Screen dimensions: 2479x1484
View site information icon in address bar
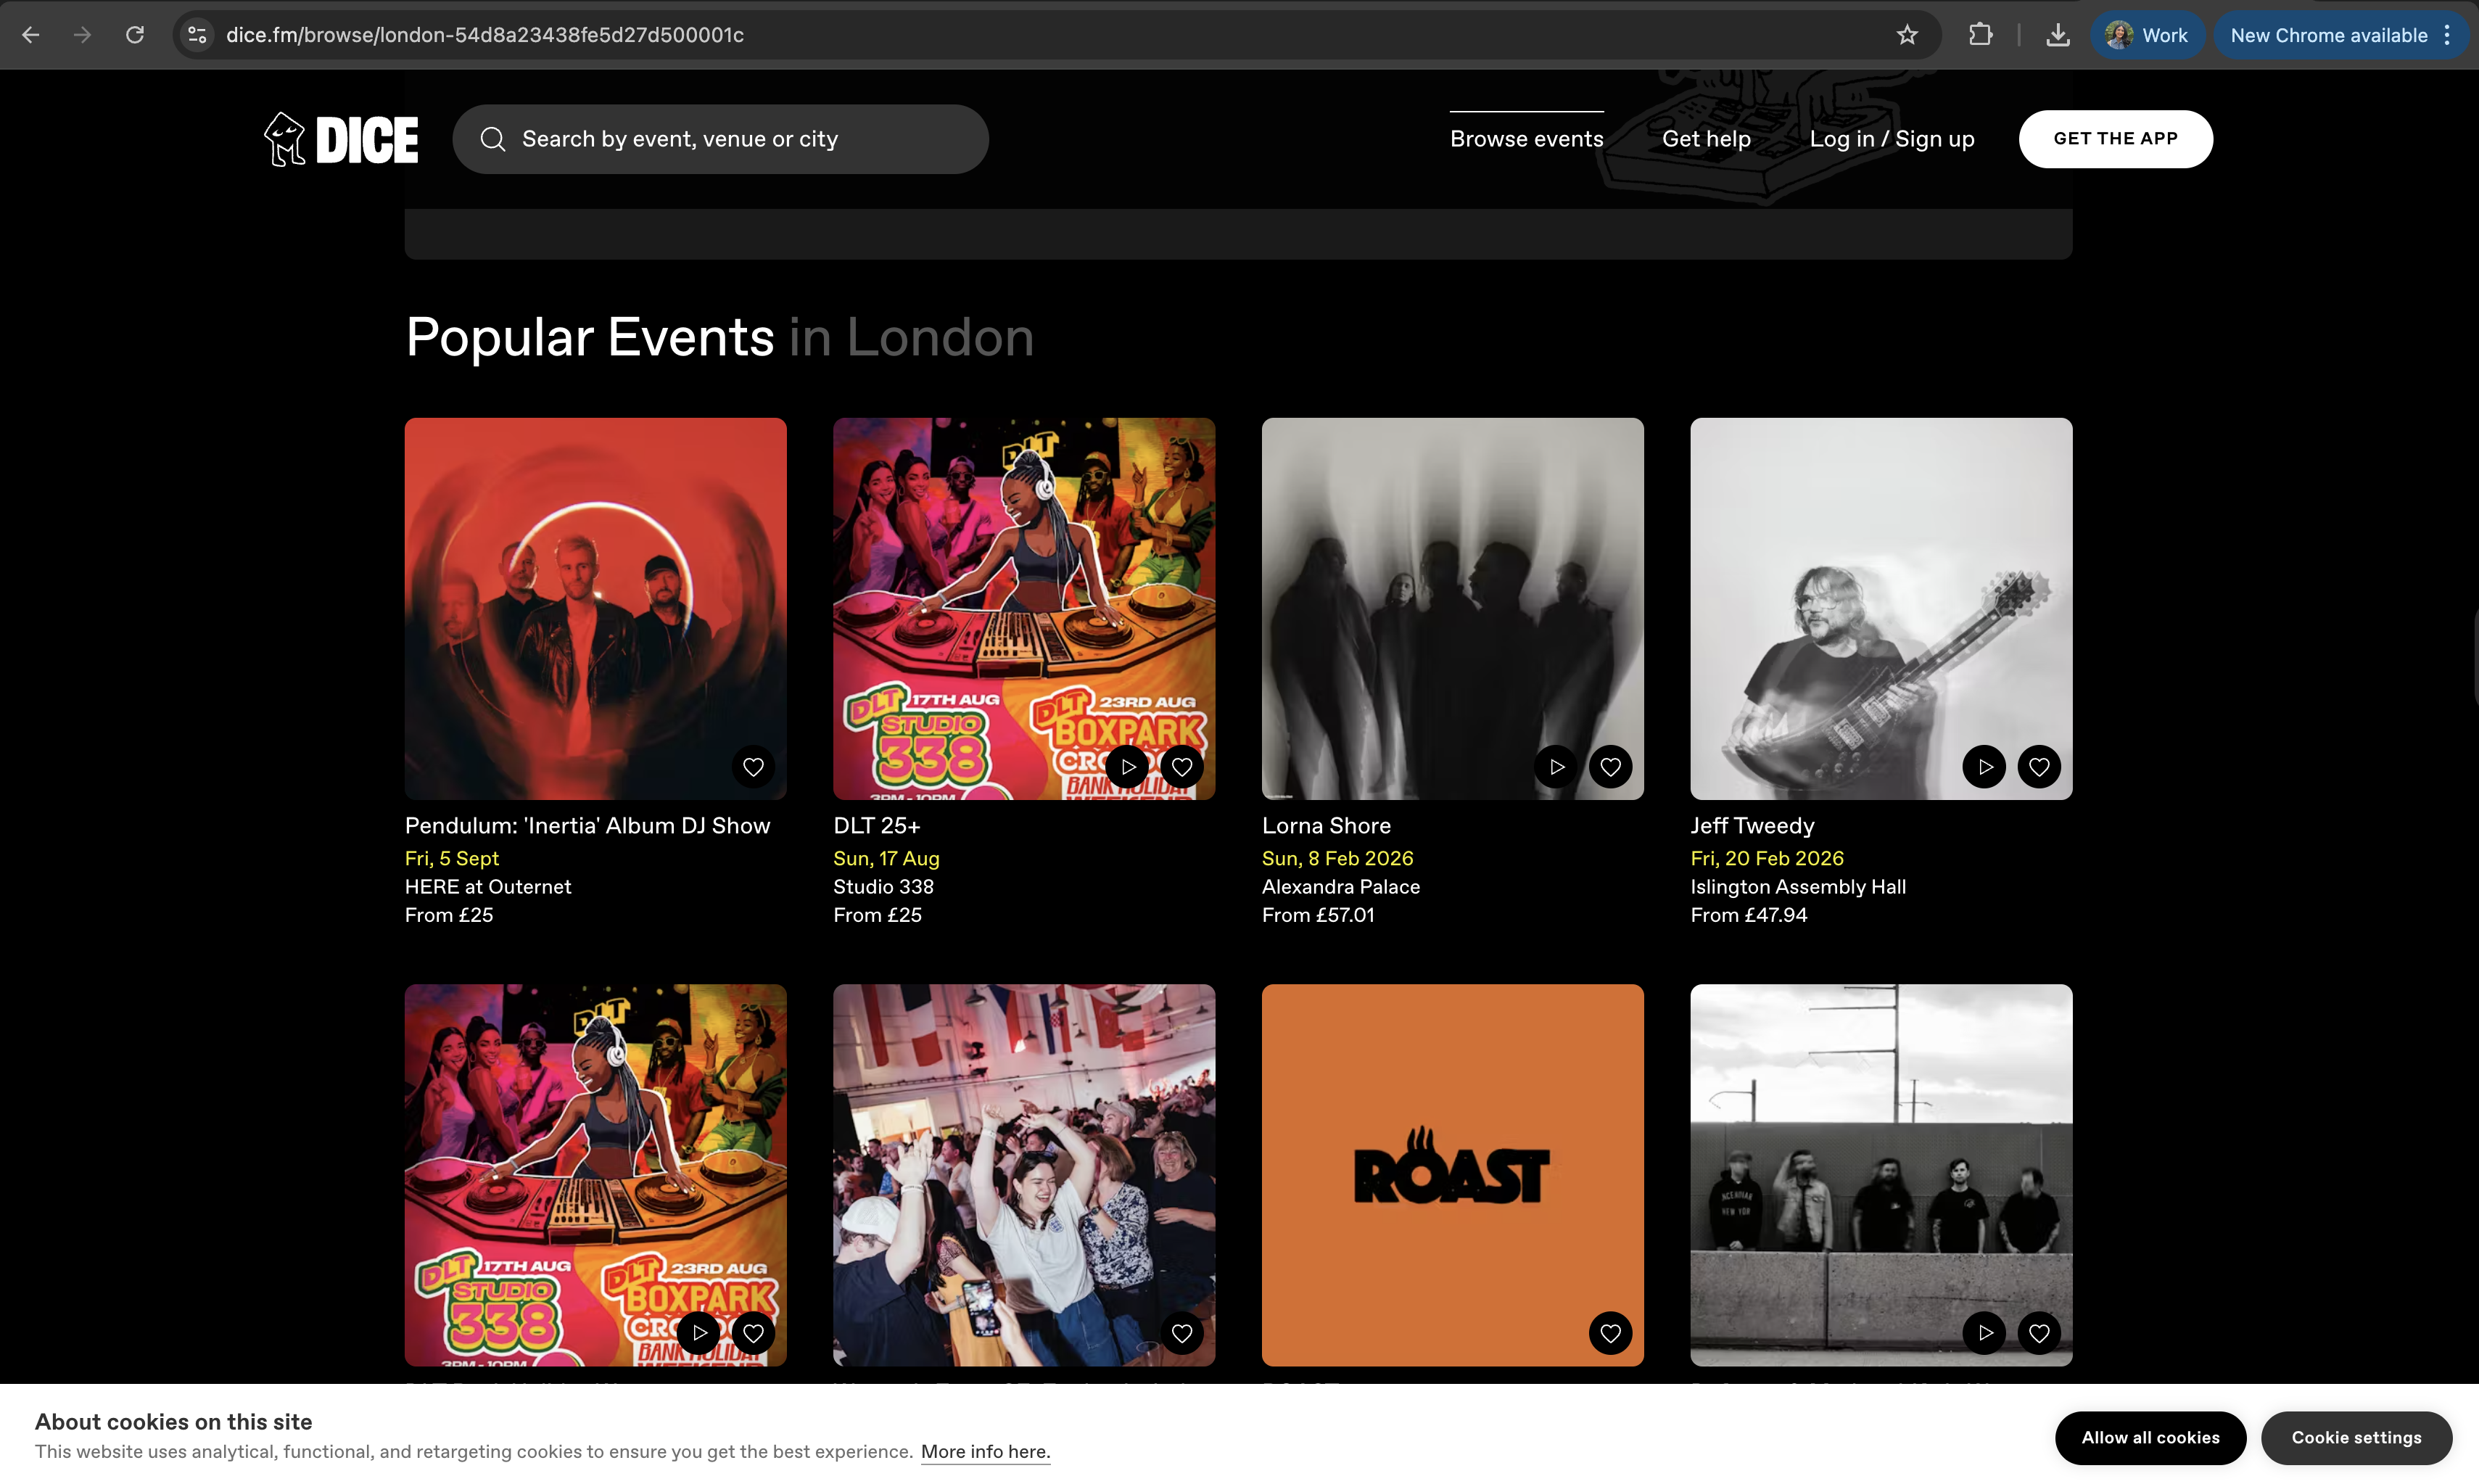coord(197,35)
